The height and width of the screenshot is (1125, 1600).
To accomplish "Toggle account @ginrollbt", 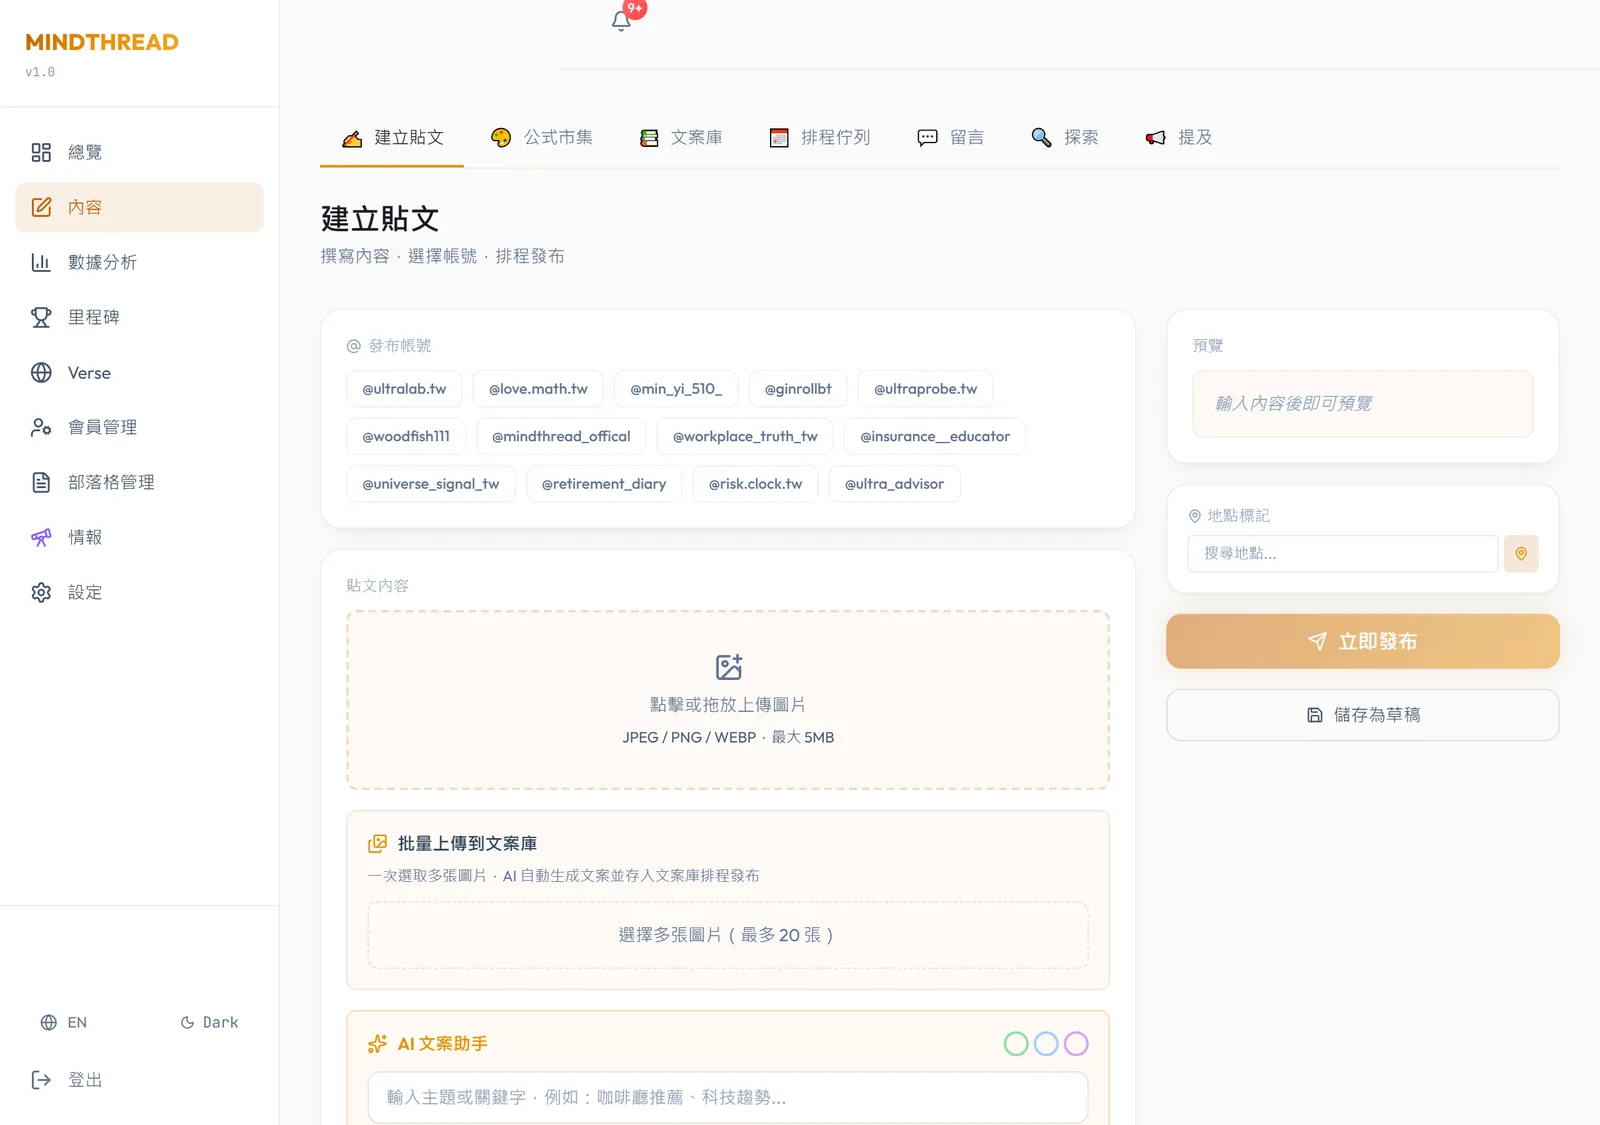I will click(798, 389).
